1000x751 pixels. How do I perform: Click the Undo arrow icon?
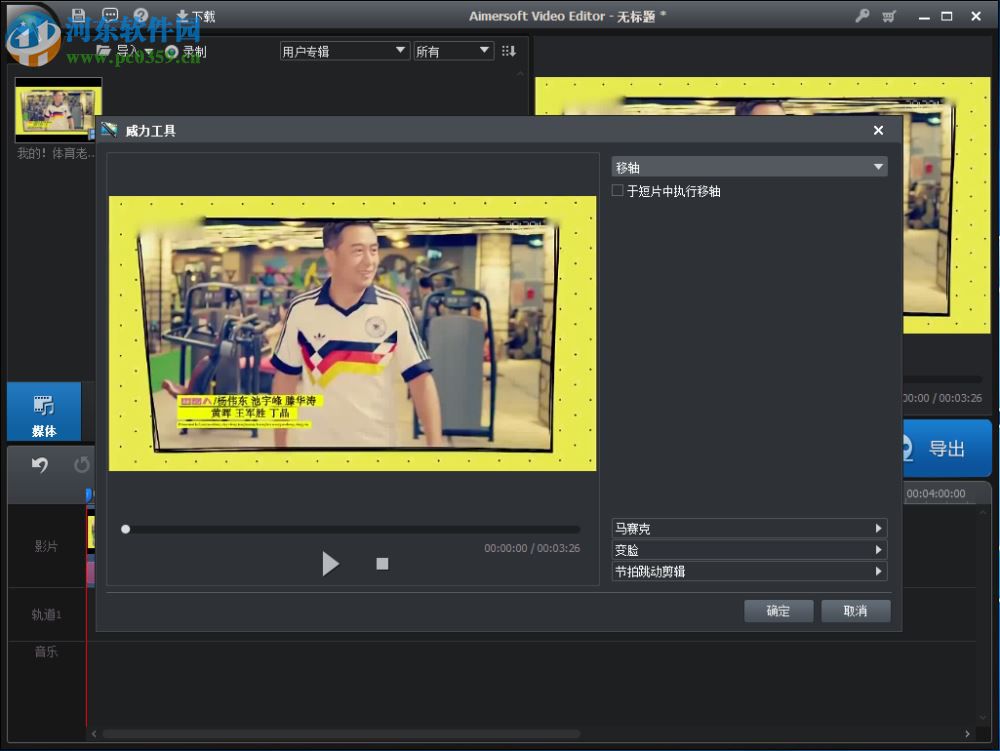click(x=40, y=463)
